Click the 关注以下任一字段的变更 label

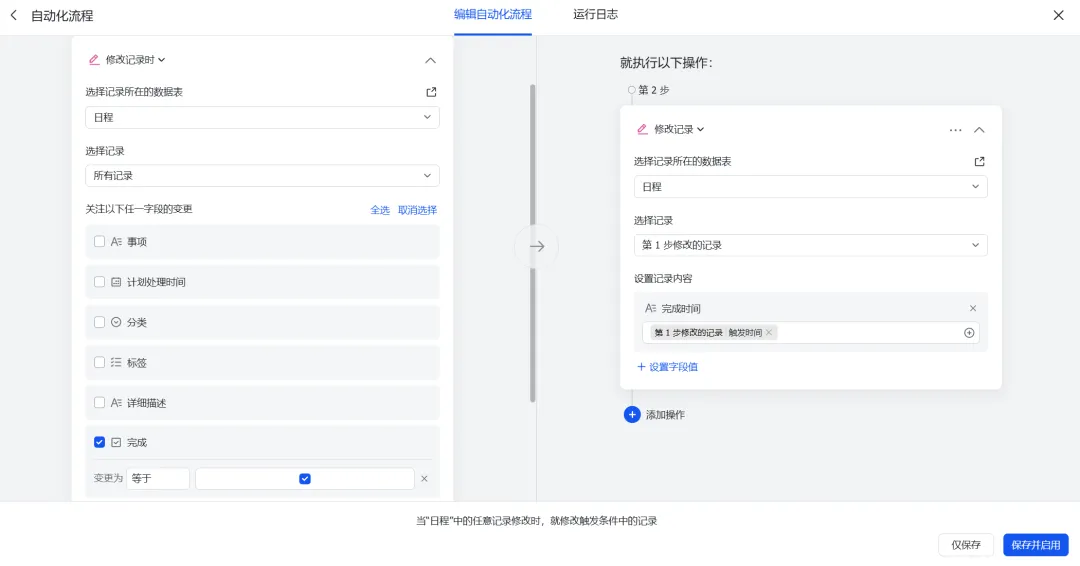tap(139, 209)
